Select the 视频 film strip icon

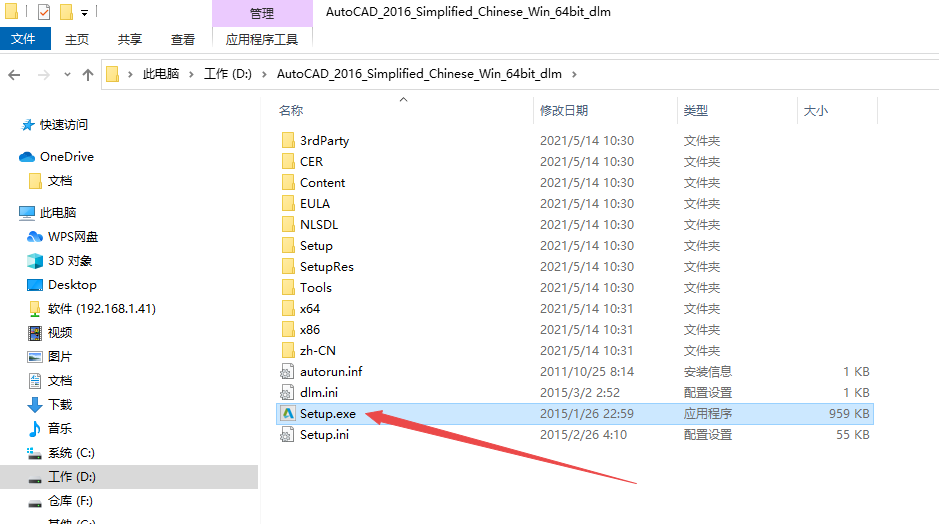(35, 333)
